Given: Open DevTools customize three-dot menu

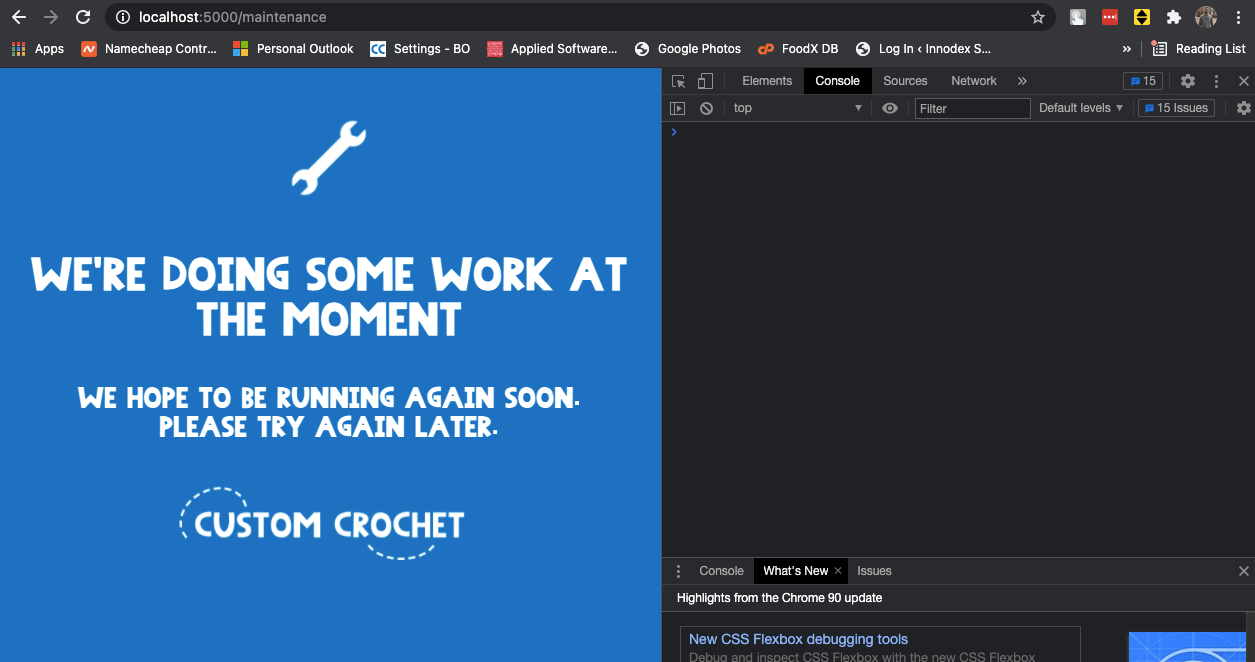Looking at the screenshot, I should [x=1216, y=81].
